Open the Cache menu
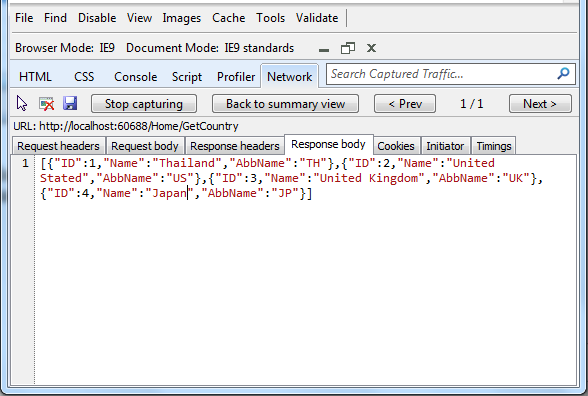 click(x=228, y=18)
